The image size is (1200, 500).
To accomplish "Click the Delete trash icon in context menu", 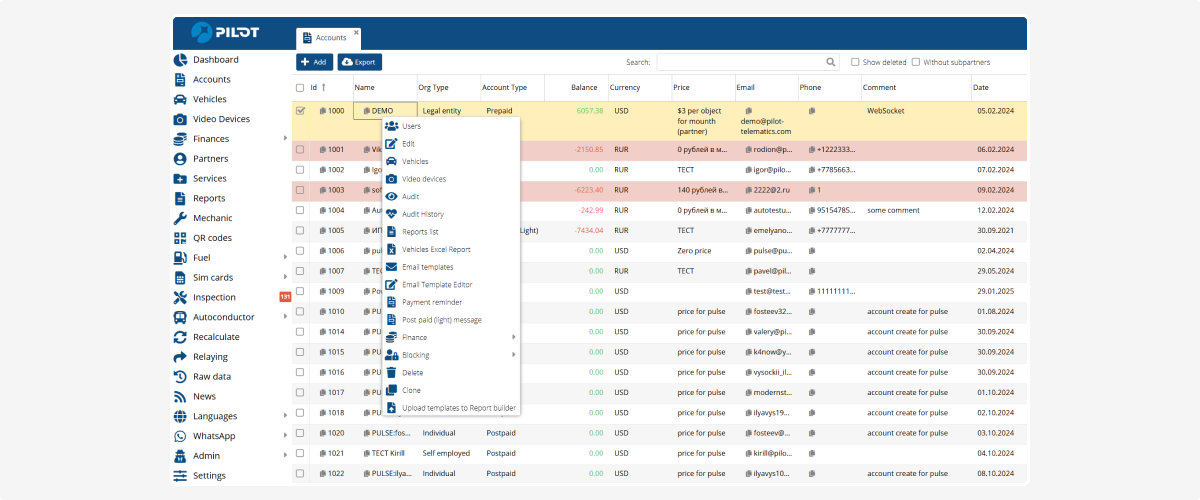I will (392, 372).
